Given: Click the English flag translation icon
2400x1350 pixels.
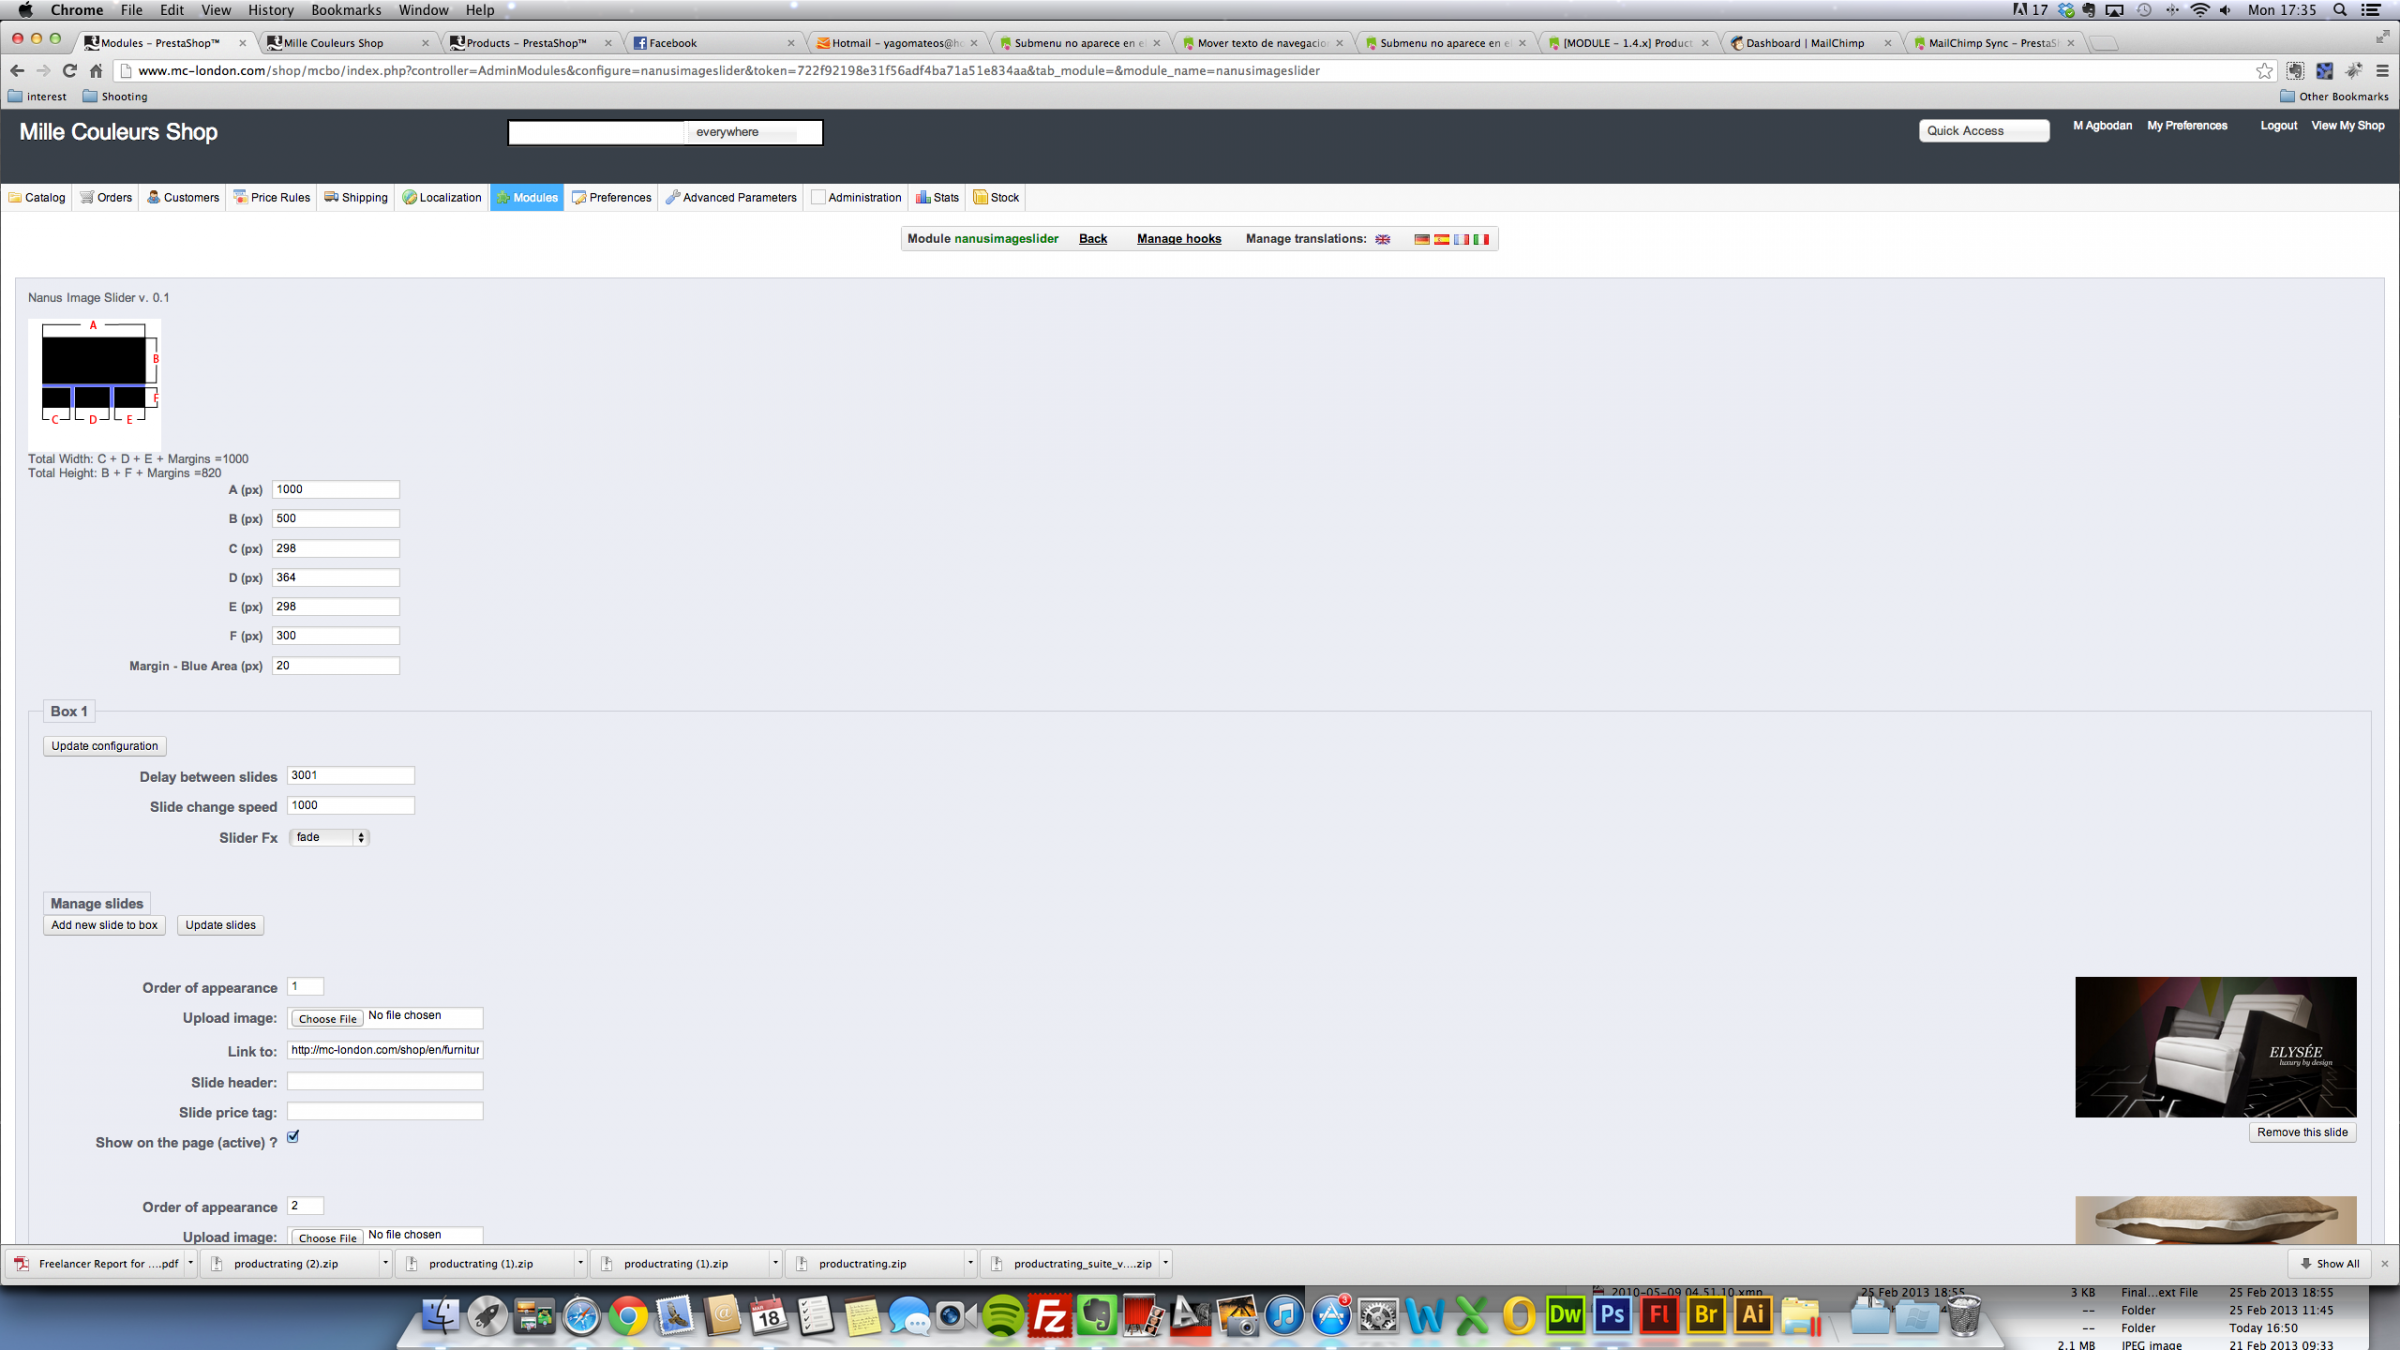Looking at the screenshot, I should coord(1382,239).
